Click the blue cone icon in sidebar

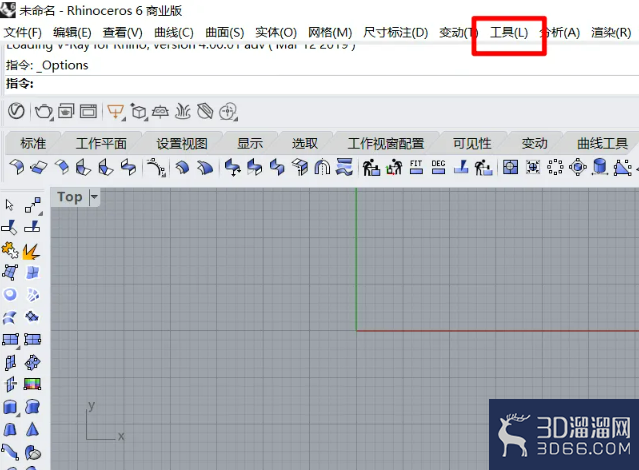point(33,429)
